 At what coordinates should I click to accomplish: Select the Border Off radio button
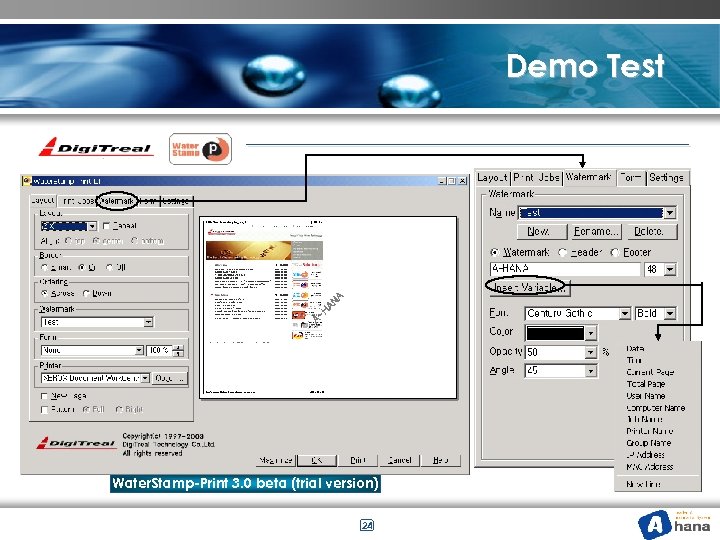pos(109,267)
